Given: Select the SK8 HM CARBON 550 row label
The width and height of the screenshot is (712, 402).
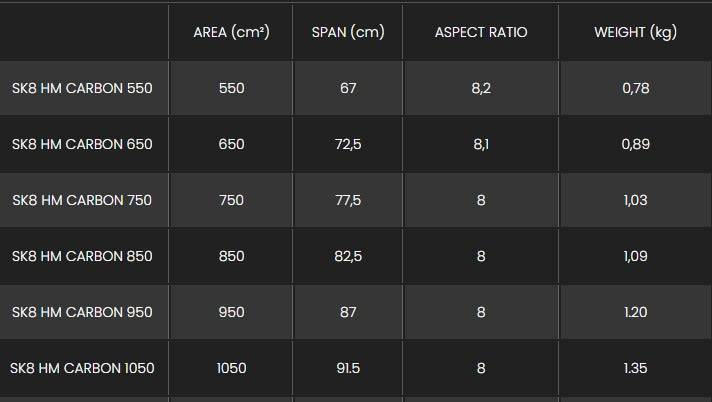Looking at the screenshot, I should 83,88.
